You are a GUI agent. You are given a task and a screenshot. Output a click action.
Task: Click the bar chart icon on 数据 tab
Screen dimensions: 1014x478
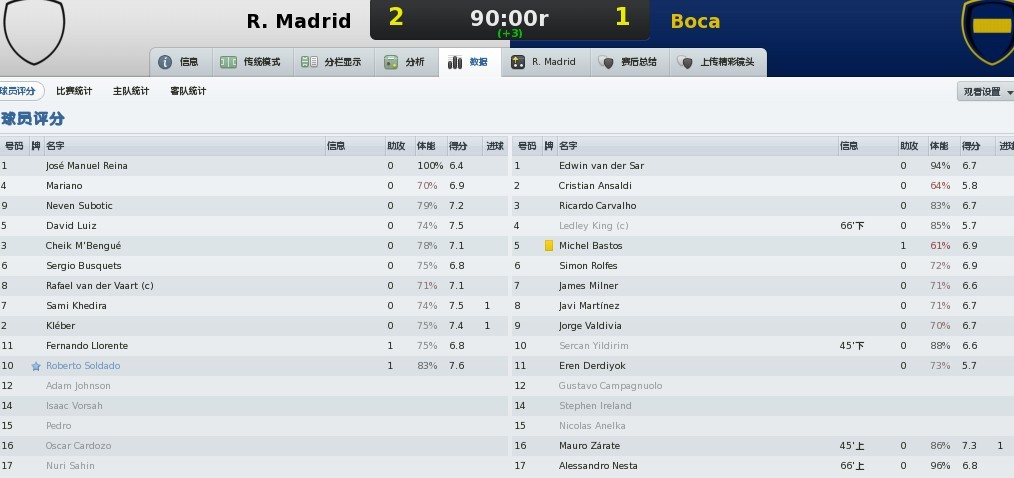tap(455, 62)
